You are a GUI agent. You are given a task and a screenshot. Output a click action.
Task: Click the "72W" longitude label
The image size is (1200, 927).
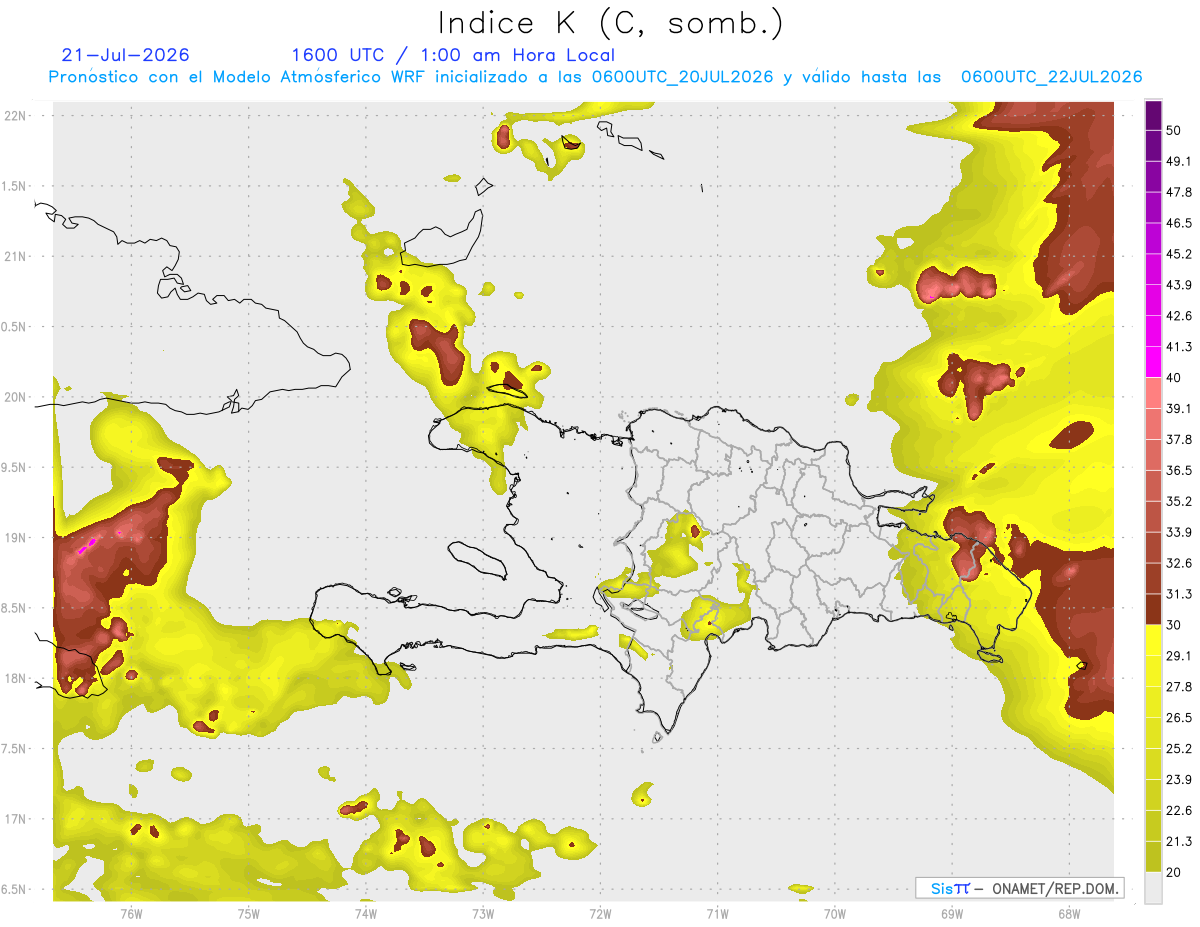pyautogui.click(x=600, y=914)
